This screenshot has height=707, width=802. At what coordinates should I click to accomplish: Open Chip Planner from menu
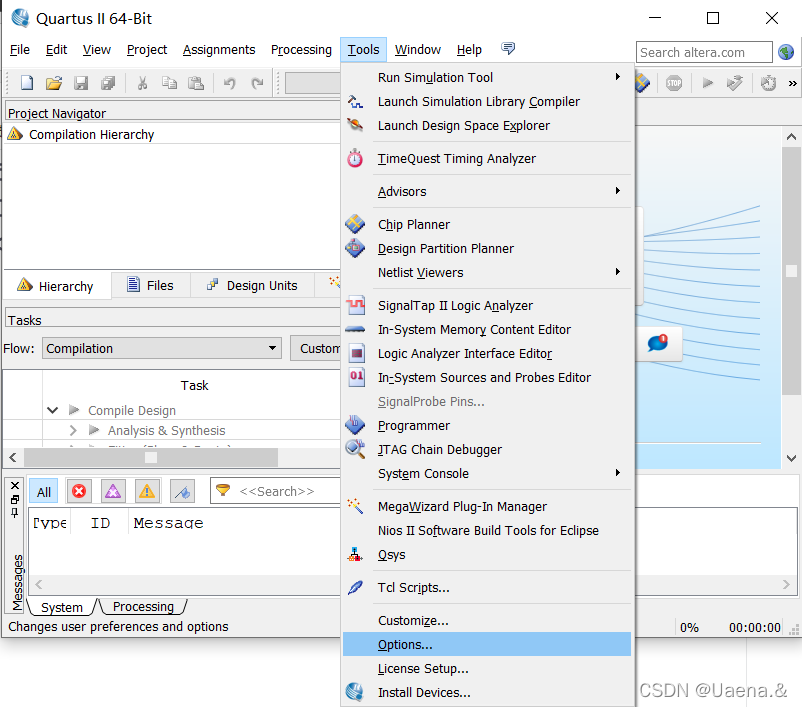[486, 225]
